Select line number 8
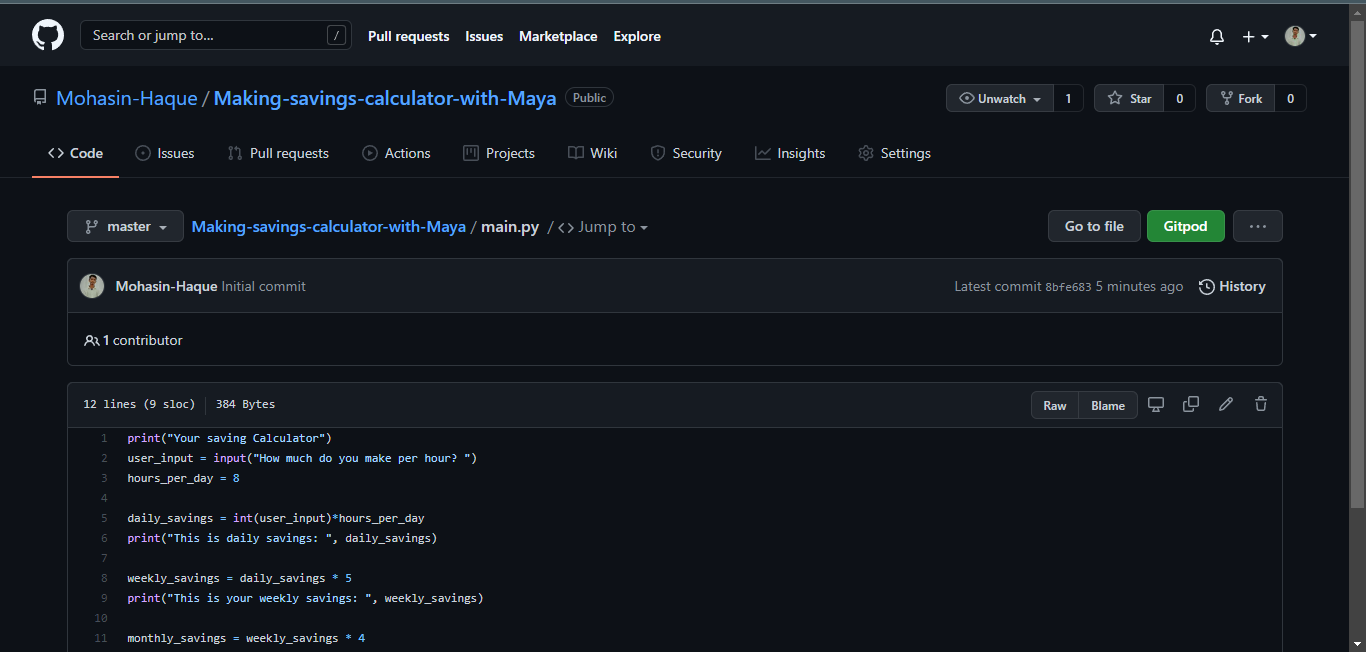The width and height of the screenshot is (1366, 652). (x=103, y=578)
